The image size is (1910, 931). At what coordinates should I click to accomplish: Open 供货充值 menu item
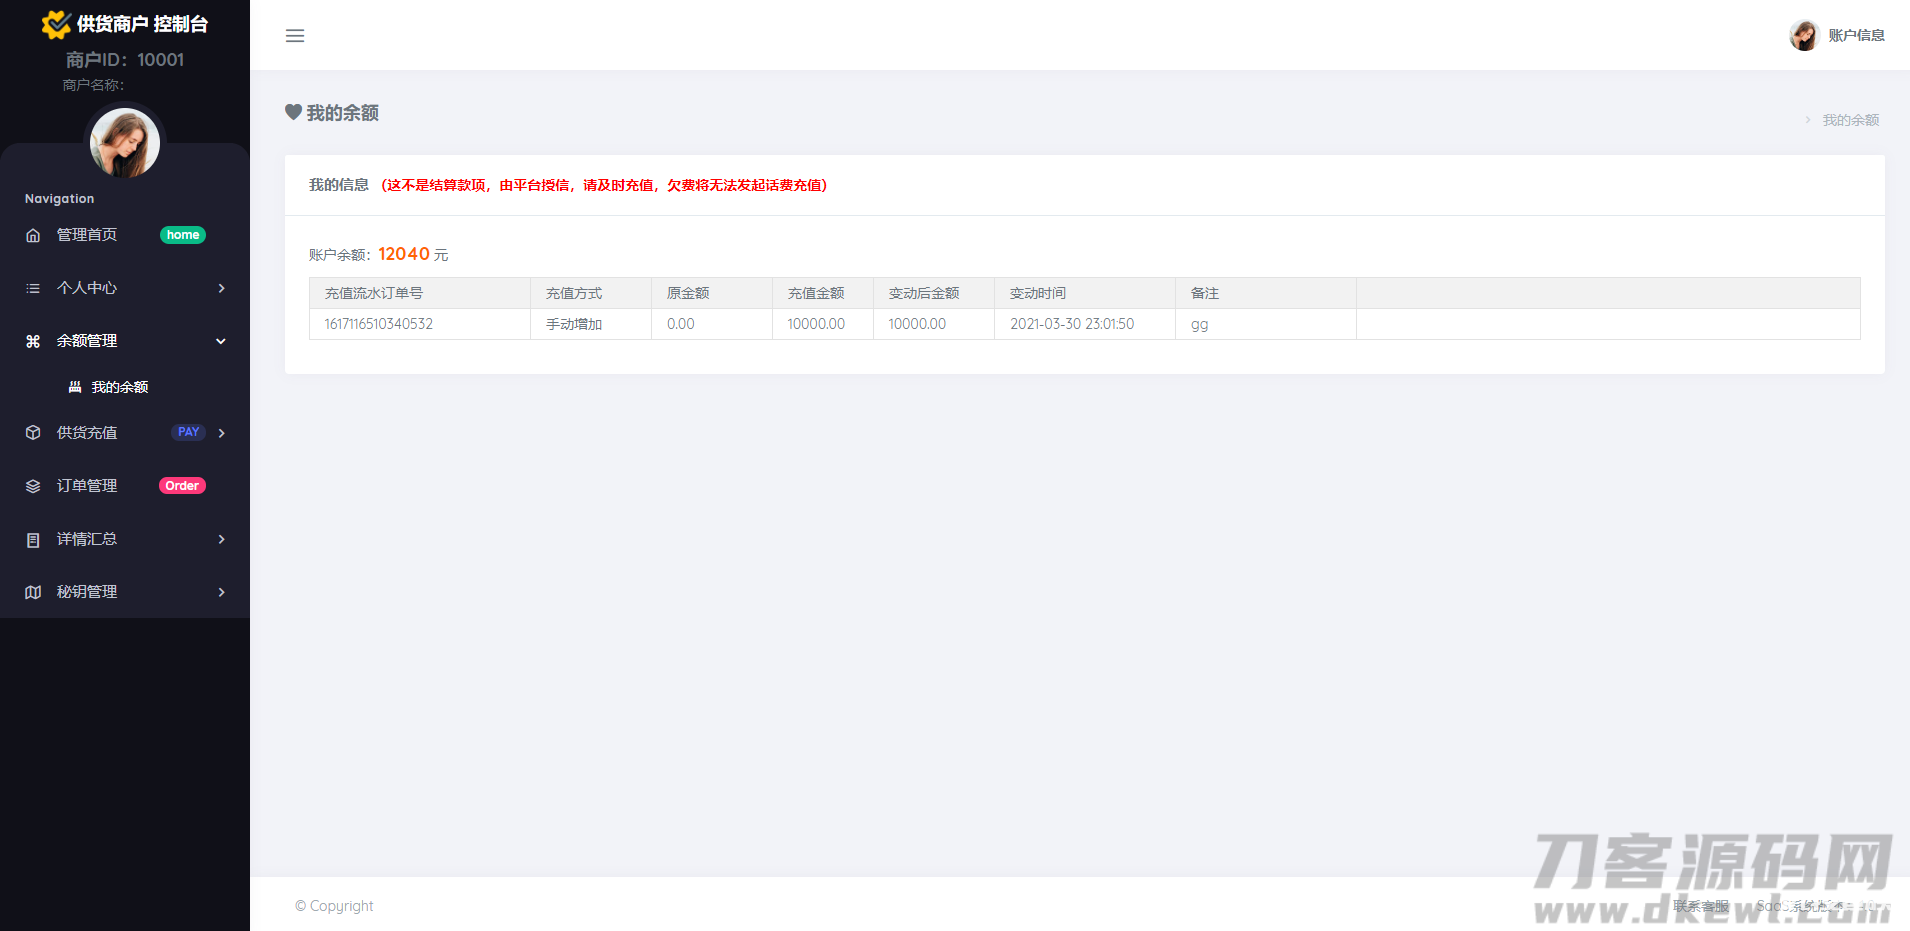[x=87, y=433]
